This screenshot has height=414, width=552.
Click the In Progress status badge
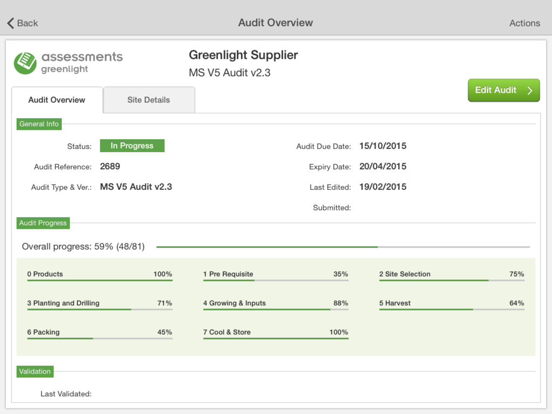(x=132, y=146)
